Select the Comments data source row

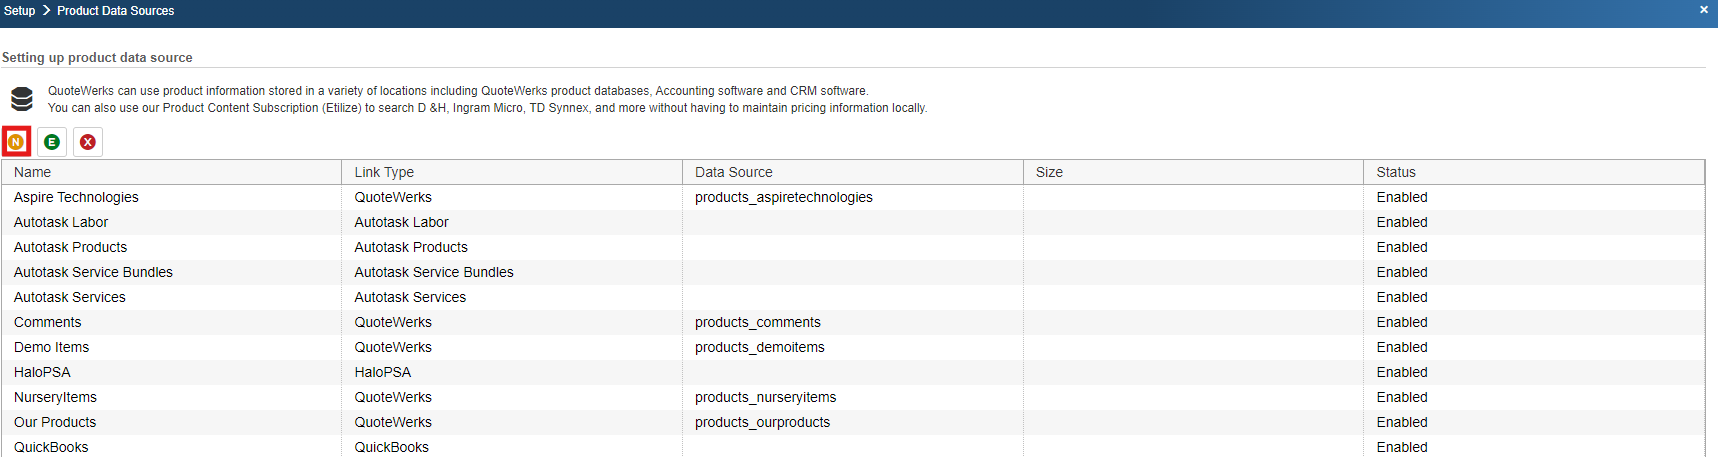pyautogui.click(x=48, y=322)
